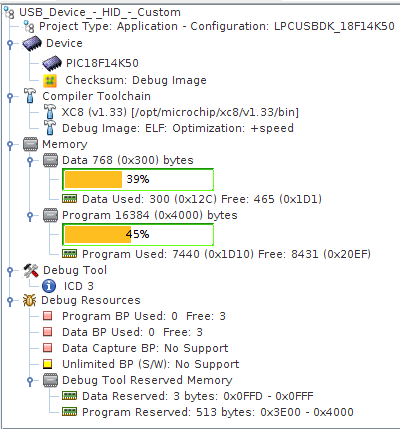The image size is (400, 429).
Task: Collapse the Program 16384 bytes node
Action: pos(30,216)
